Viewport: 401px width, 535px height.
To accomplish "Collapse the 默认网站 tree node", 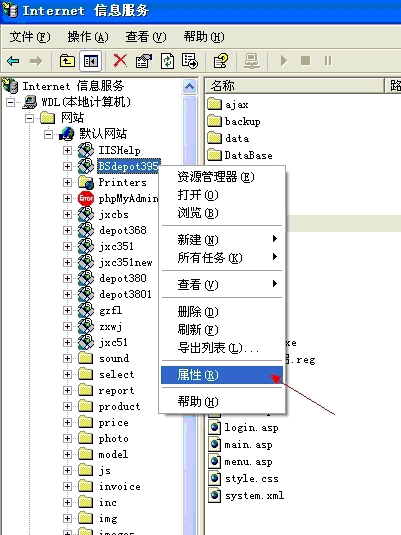I will click(48, 134).
